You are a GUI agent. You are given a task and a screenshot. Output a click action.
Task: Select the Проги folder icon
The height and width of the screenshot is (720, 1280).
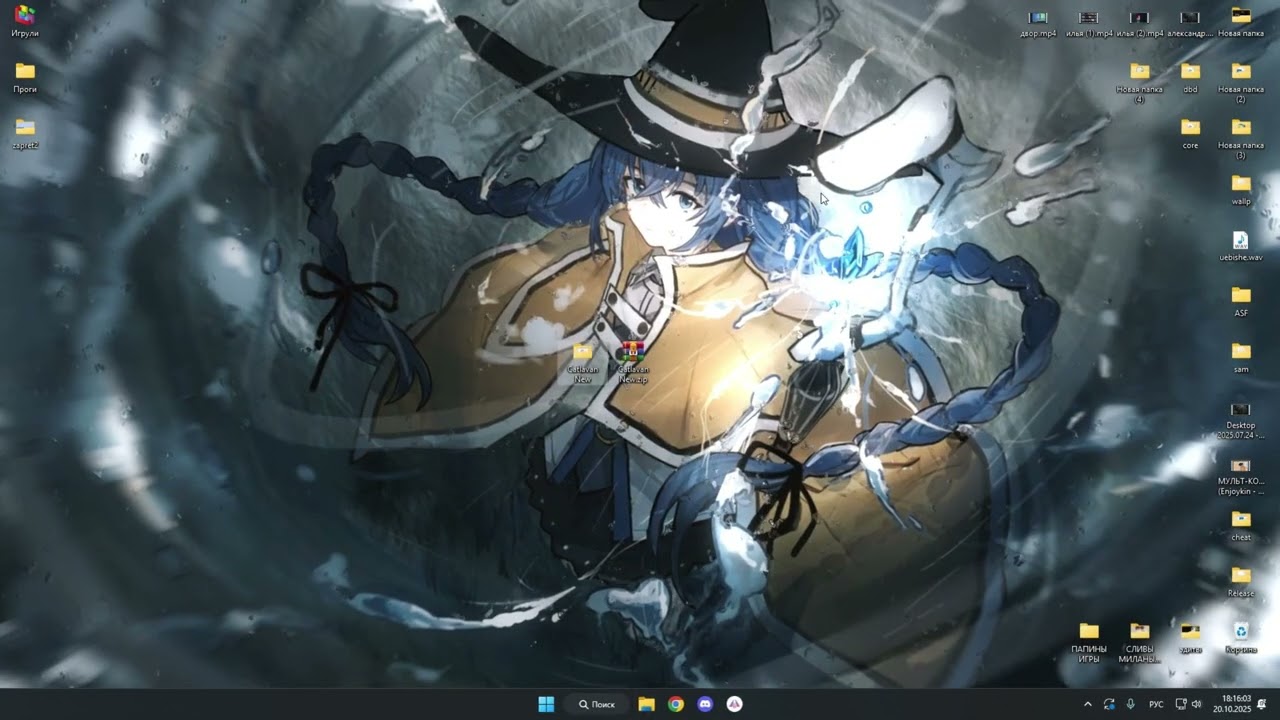point(25,77)
